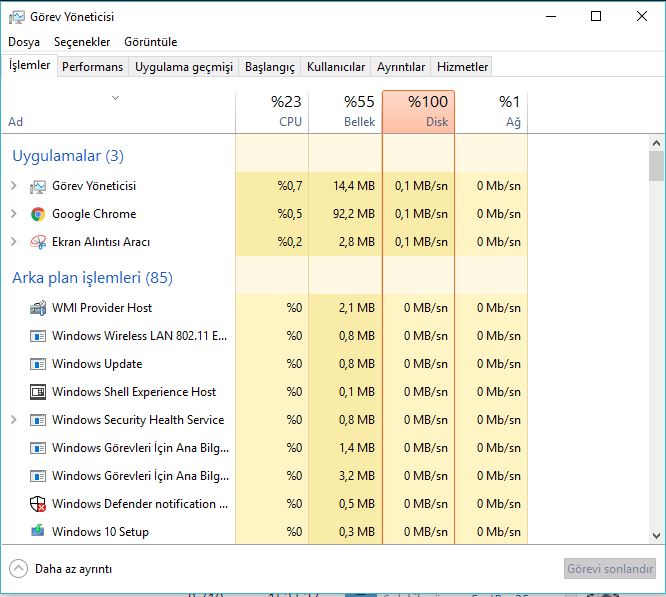Open the Kullanıcılar tab
666x597 pixels.
point(336,67)
